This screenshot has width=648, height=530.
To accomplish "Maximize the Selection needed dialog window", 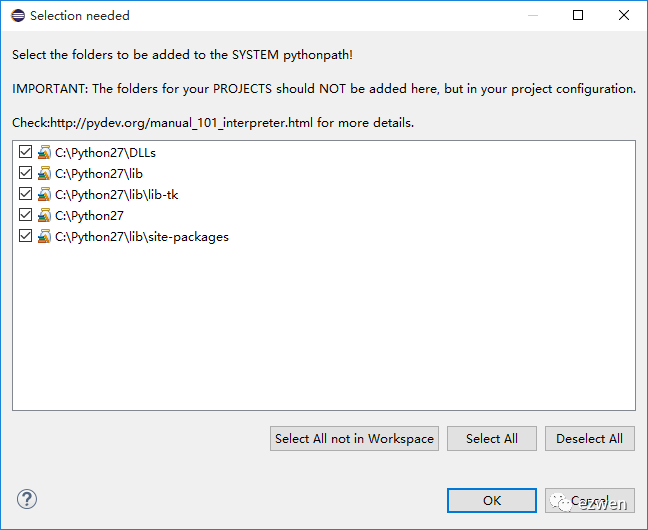I will coord(578,15).
